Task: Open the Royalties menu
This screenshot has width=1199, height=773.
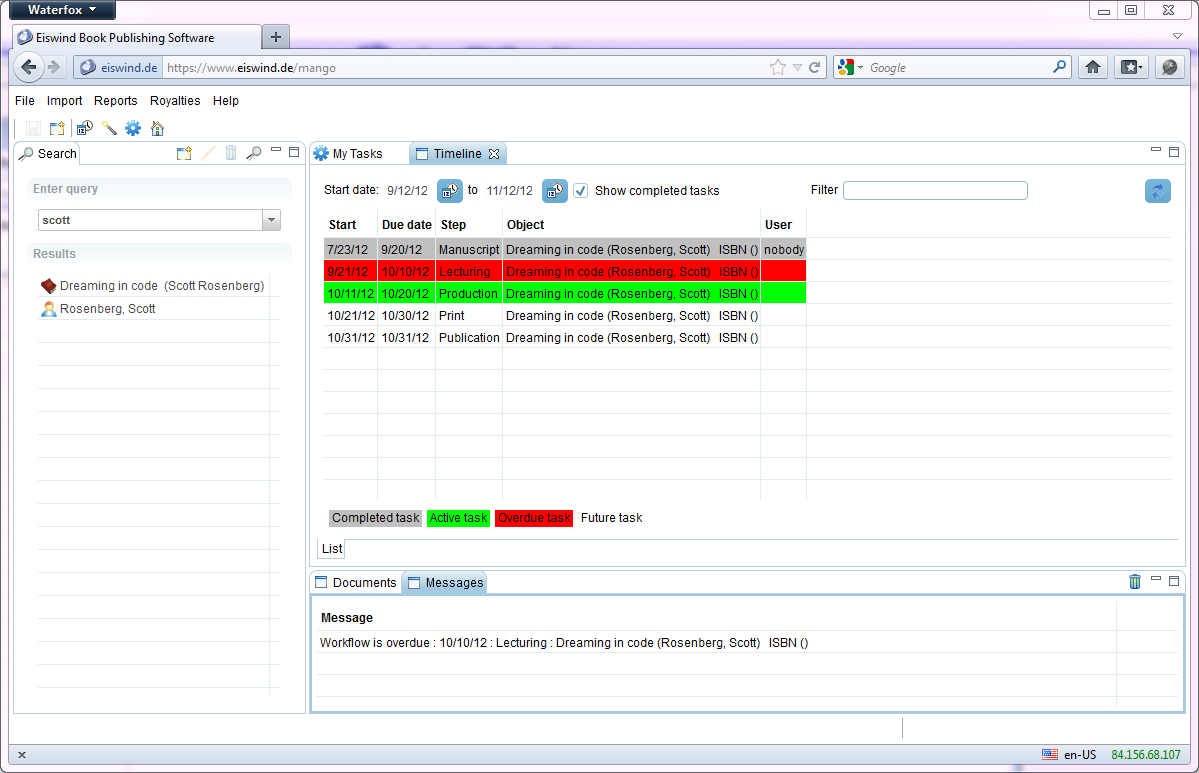Action: point(175,100)
